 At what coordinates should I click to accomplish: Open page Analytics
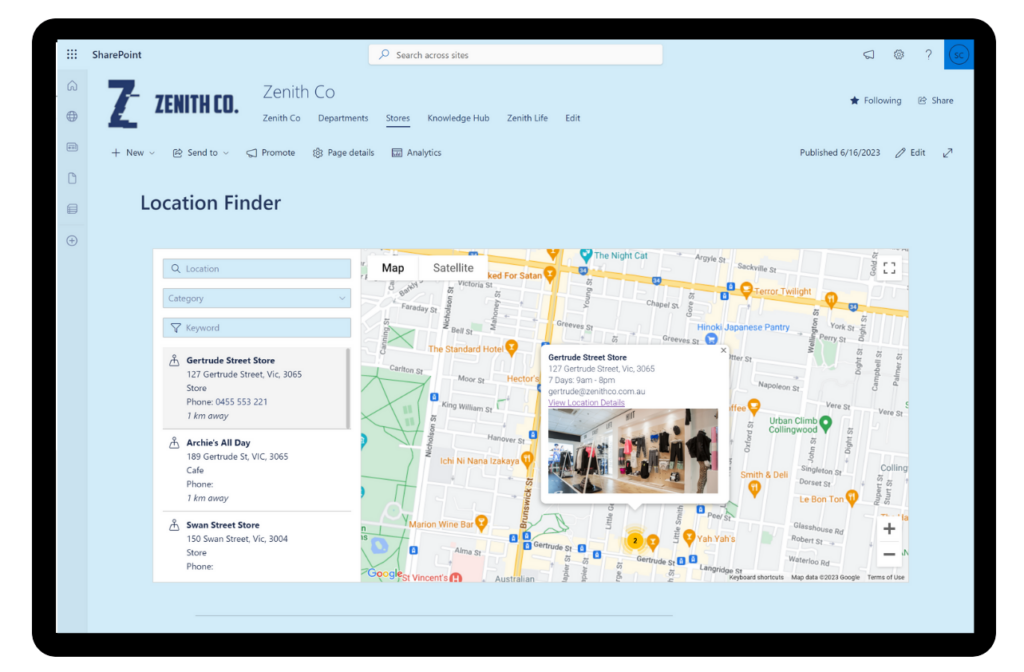[x=416, y=153]
